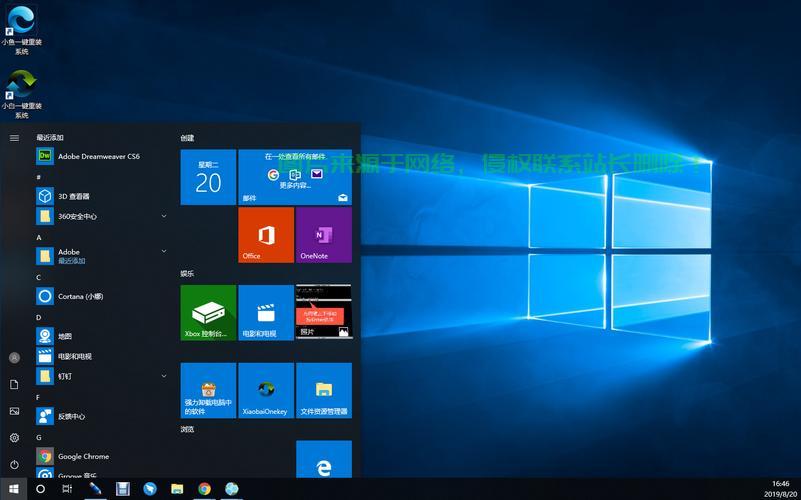Open 地图 app in the list
Screen dimensions: 801x500
[x=102, y=336]
